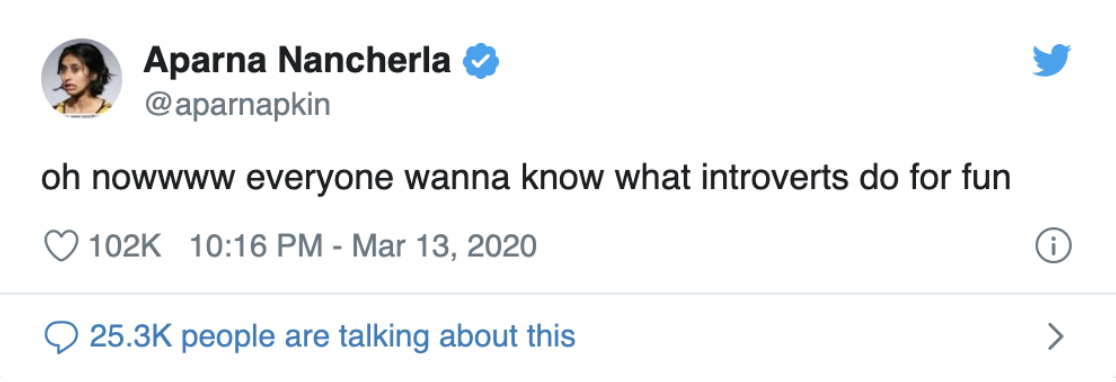
Task: Click "talking about this" in the footer
Action: click(x=457, y=336)
